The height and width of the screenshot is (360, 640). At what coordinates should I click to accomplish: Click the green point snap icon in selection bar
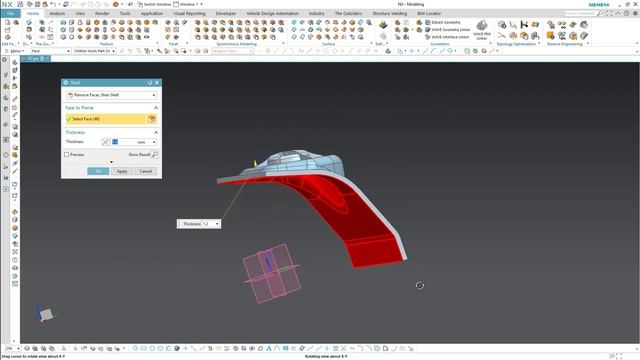pos(411,51)
